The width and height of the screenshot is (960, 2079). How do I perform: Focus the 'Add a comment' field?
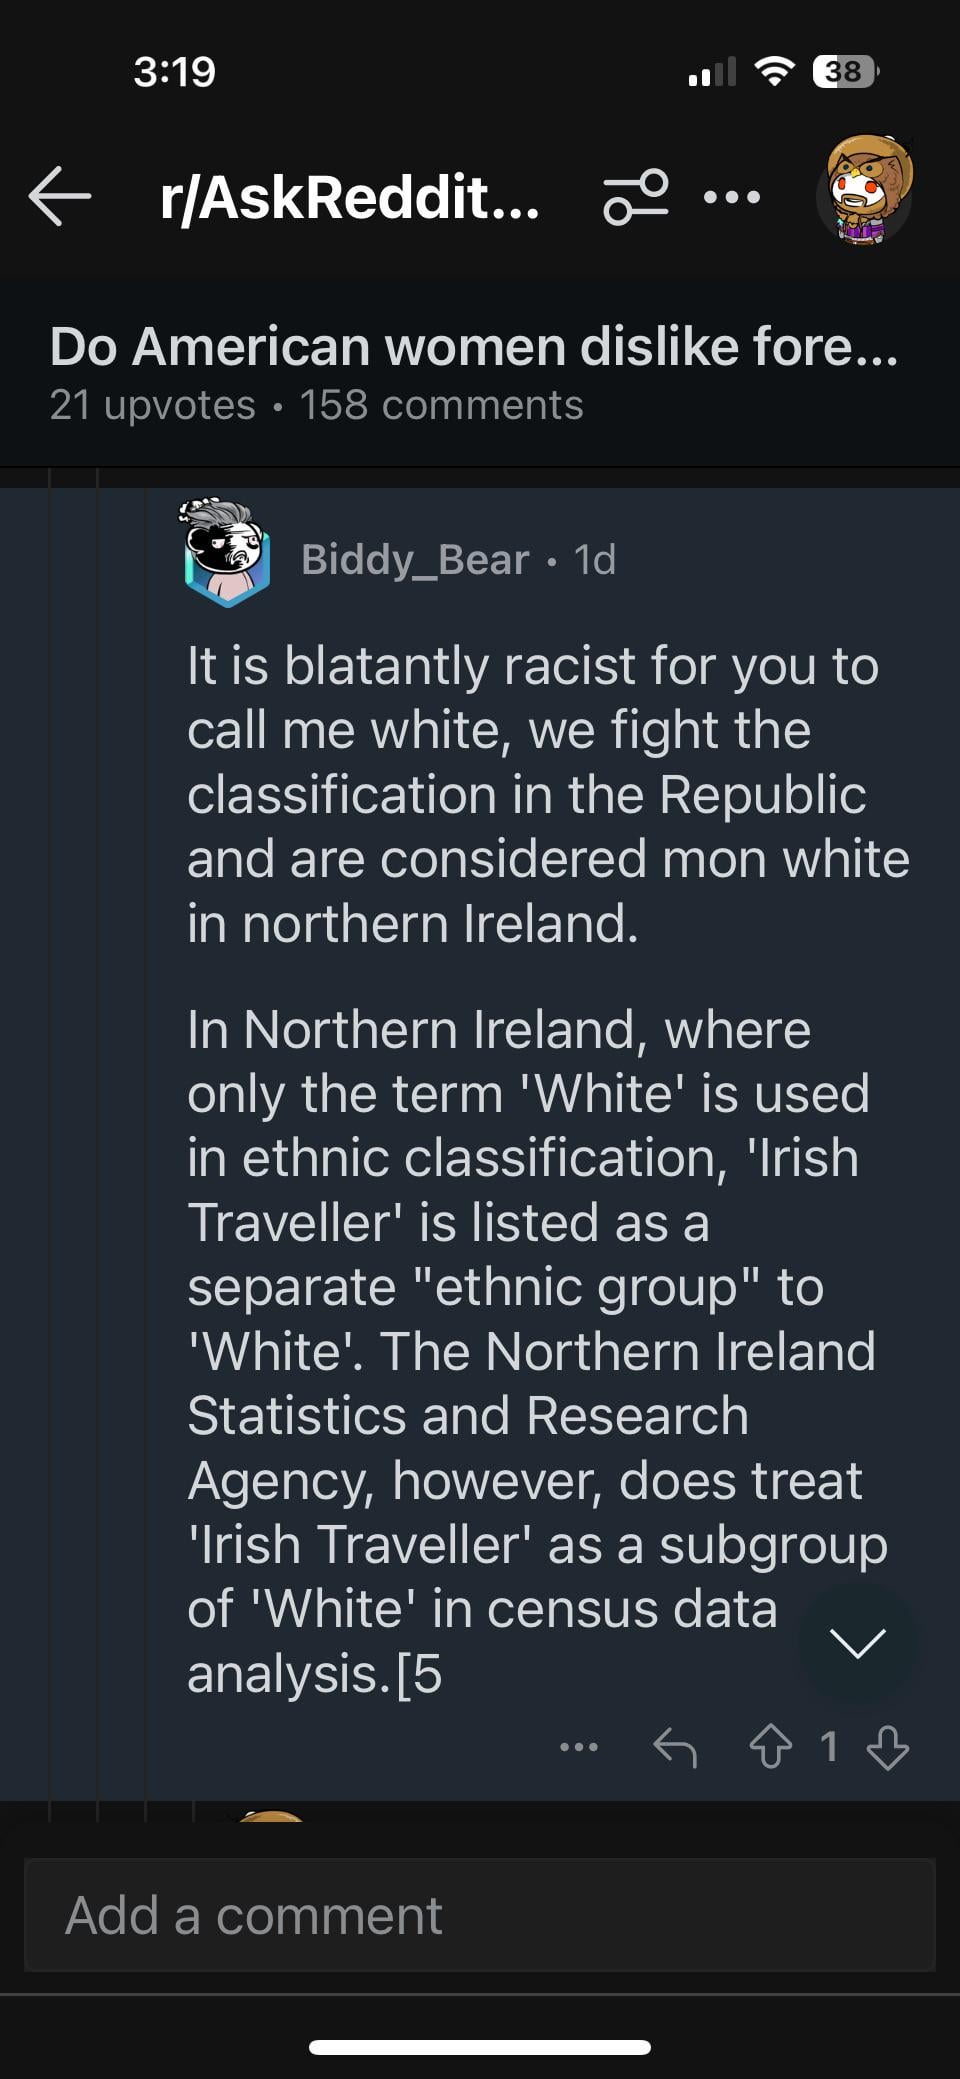point(480,1915)
